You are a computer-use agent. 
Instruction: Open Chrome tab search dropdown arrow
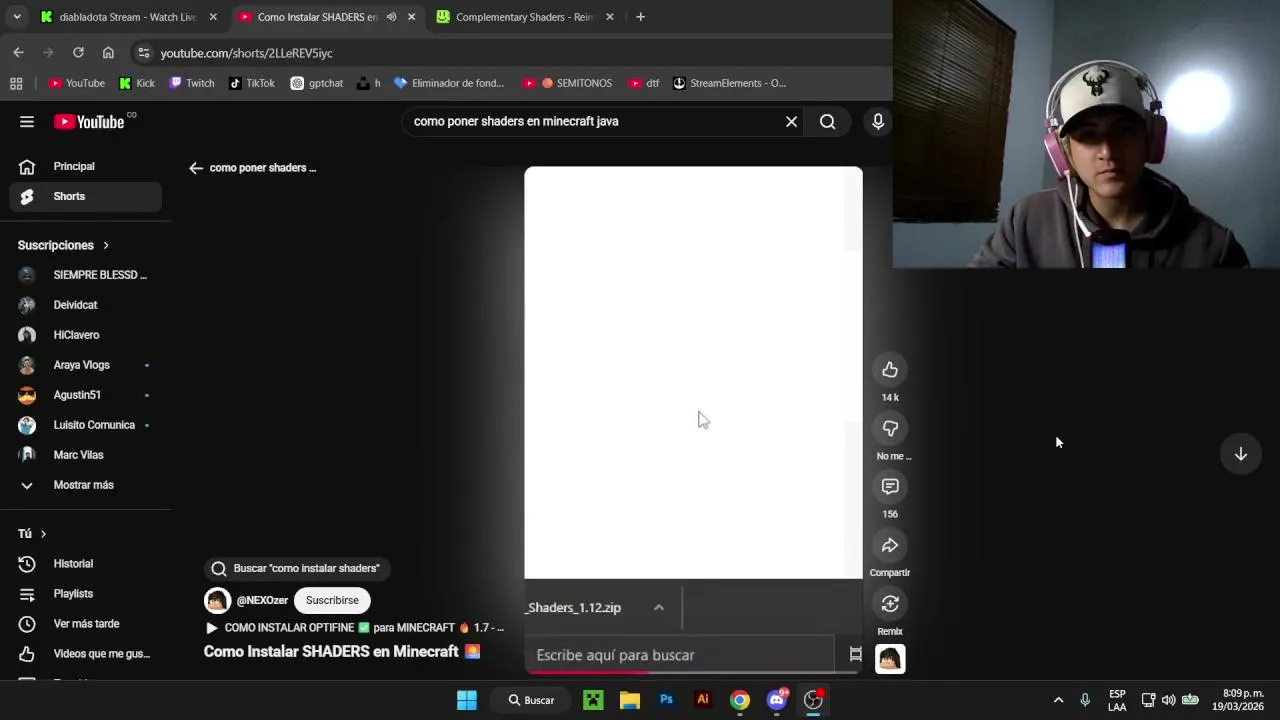16,17
